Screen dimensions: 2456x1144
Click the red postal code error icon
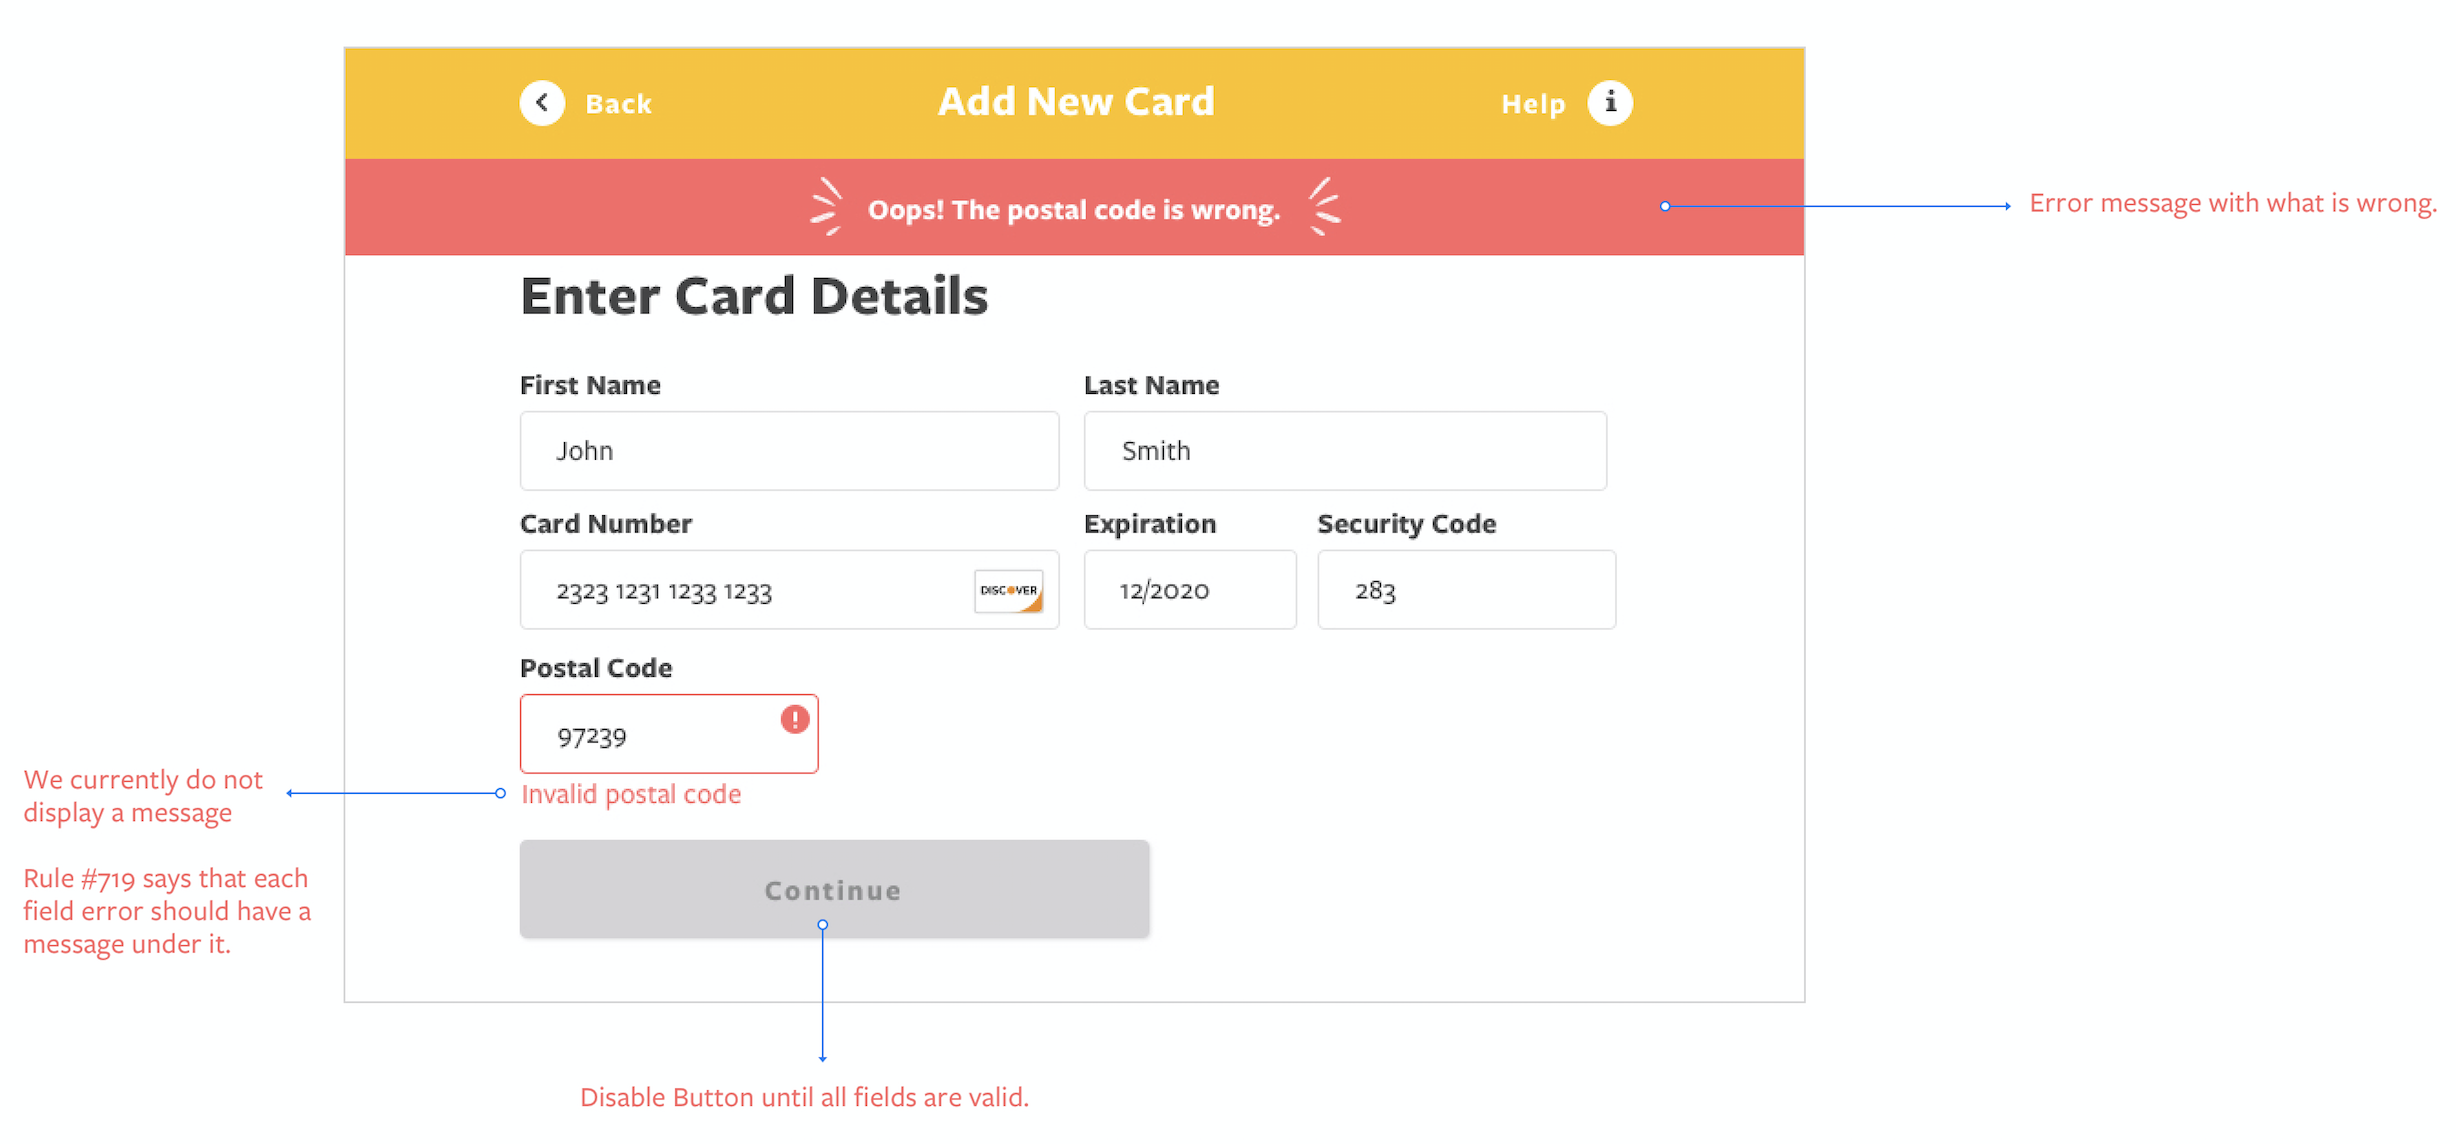click(x=795, y=719)
